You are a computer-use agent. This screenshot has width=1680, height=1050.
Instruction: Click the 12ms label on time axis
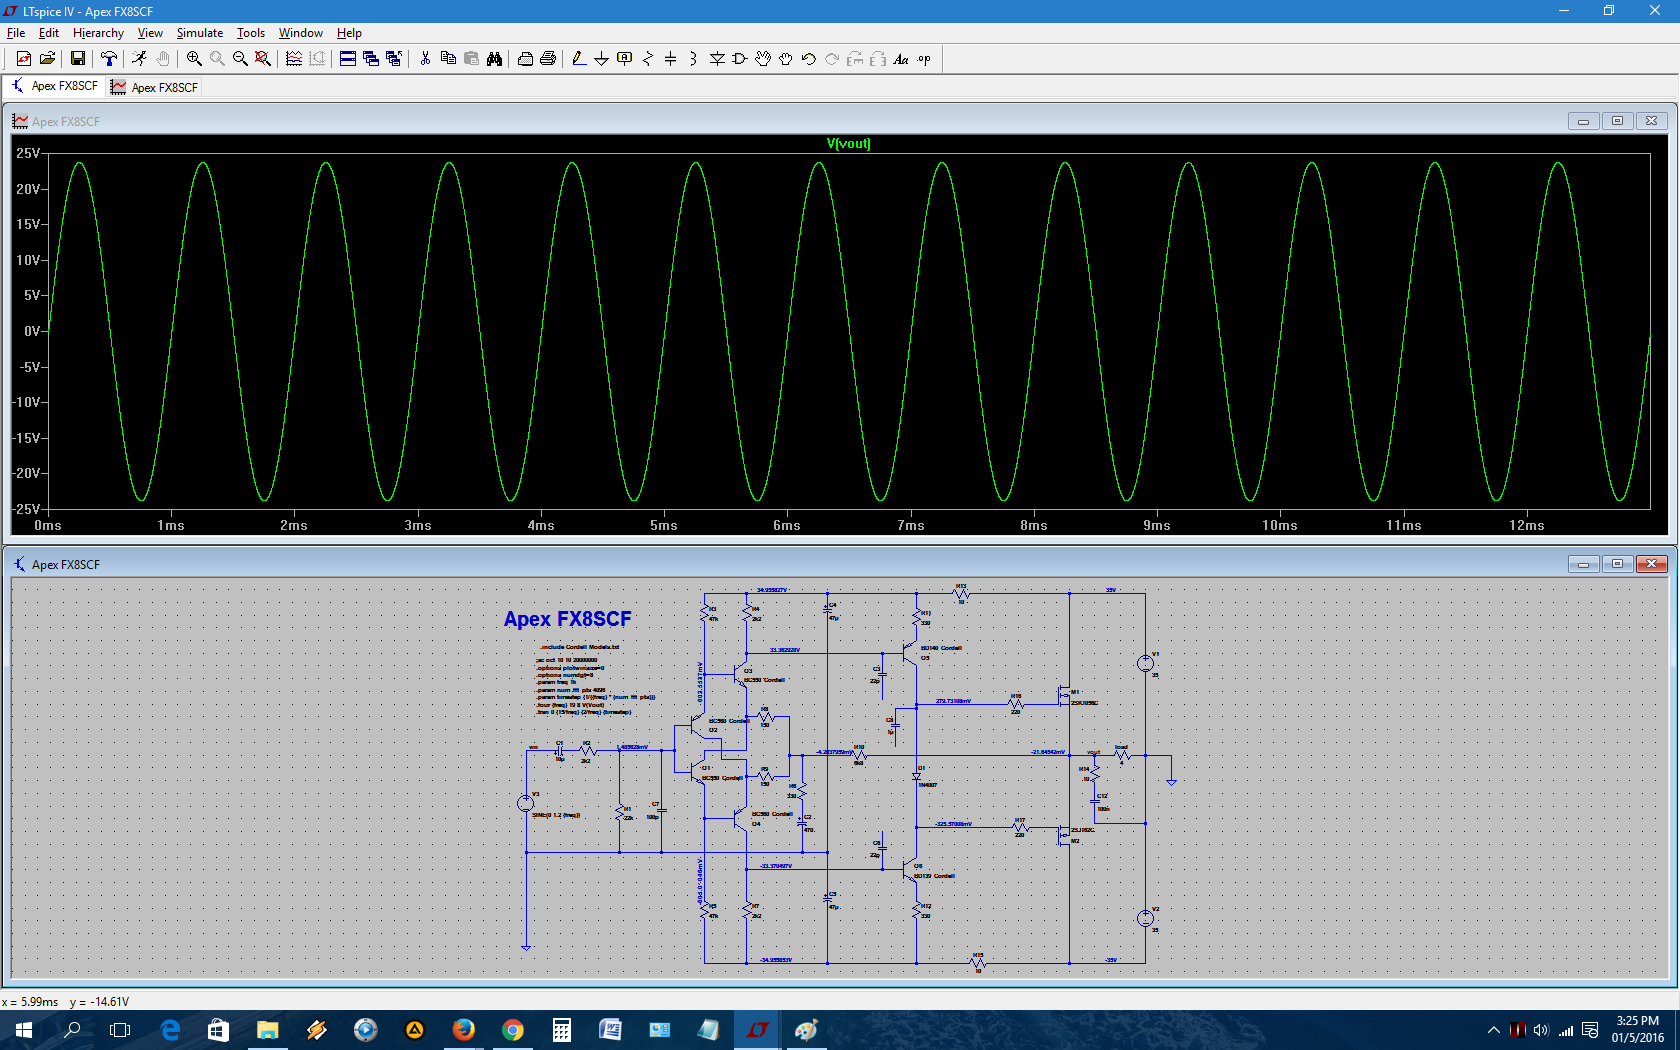pos(1527,525)
